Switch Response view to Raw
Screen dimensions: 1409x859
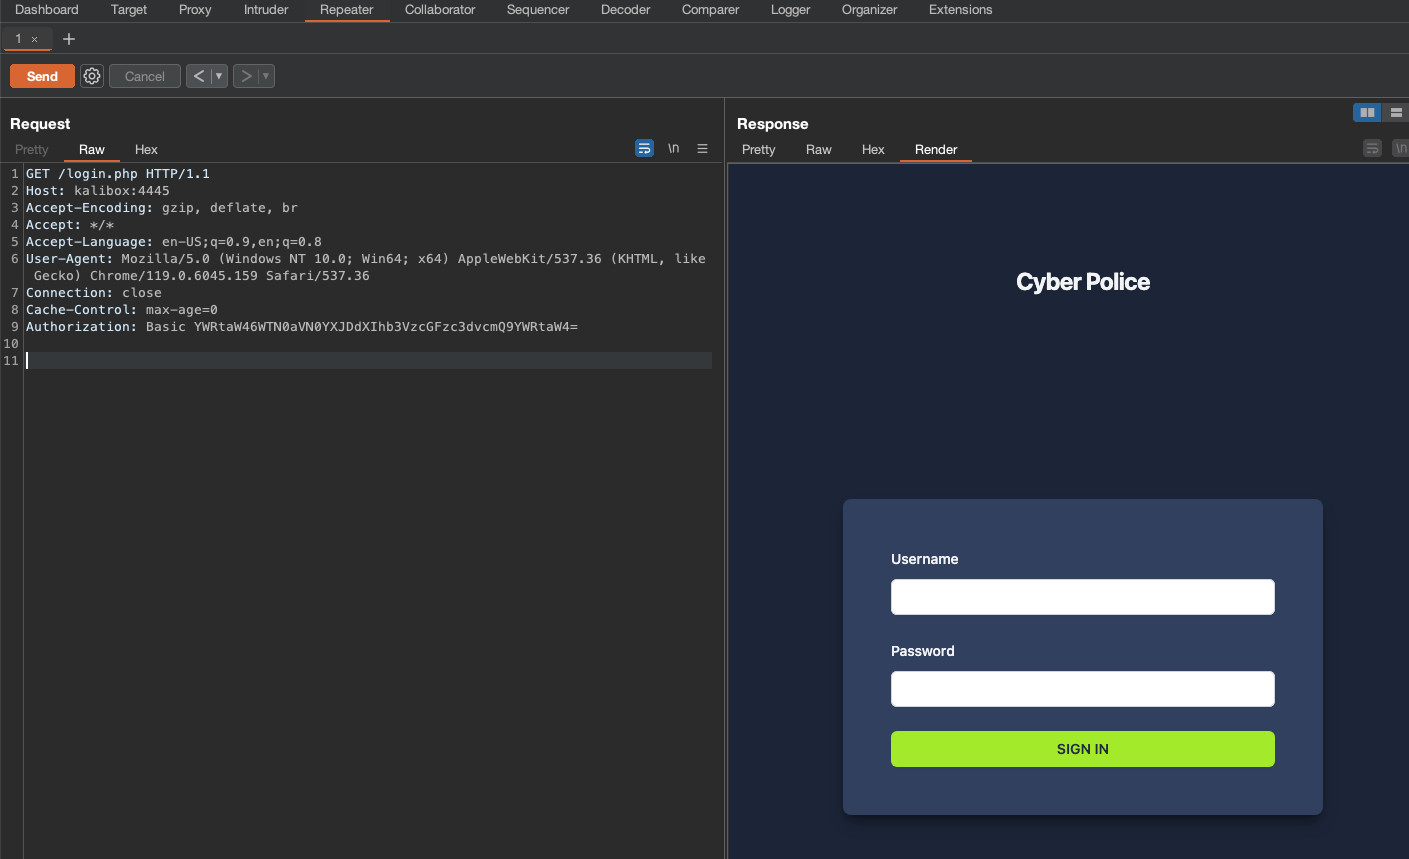[819, 149]
